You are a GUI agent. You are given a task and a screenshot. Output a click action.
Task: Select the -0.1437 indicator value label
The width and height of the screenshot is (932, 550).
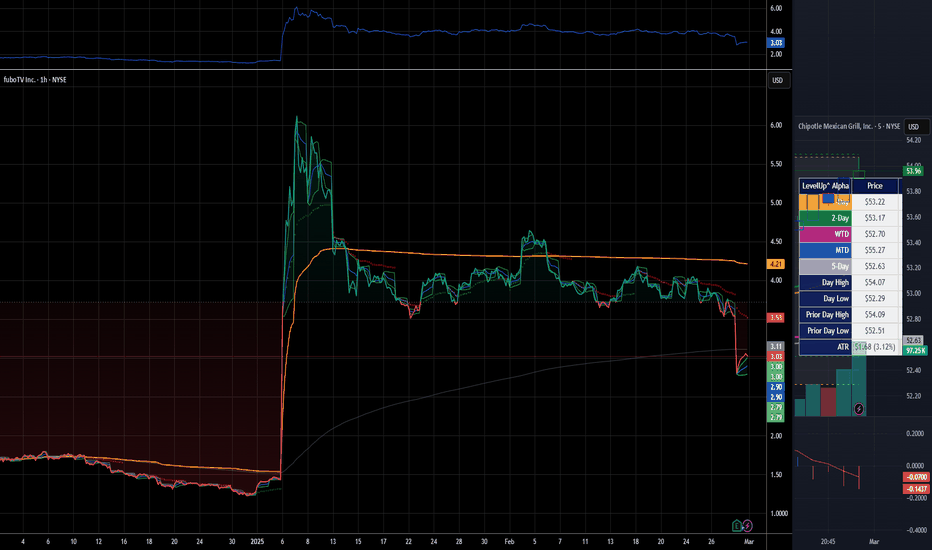coord(917,489)
